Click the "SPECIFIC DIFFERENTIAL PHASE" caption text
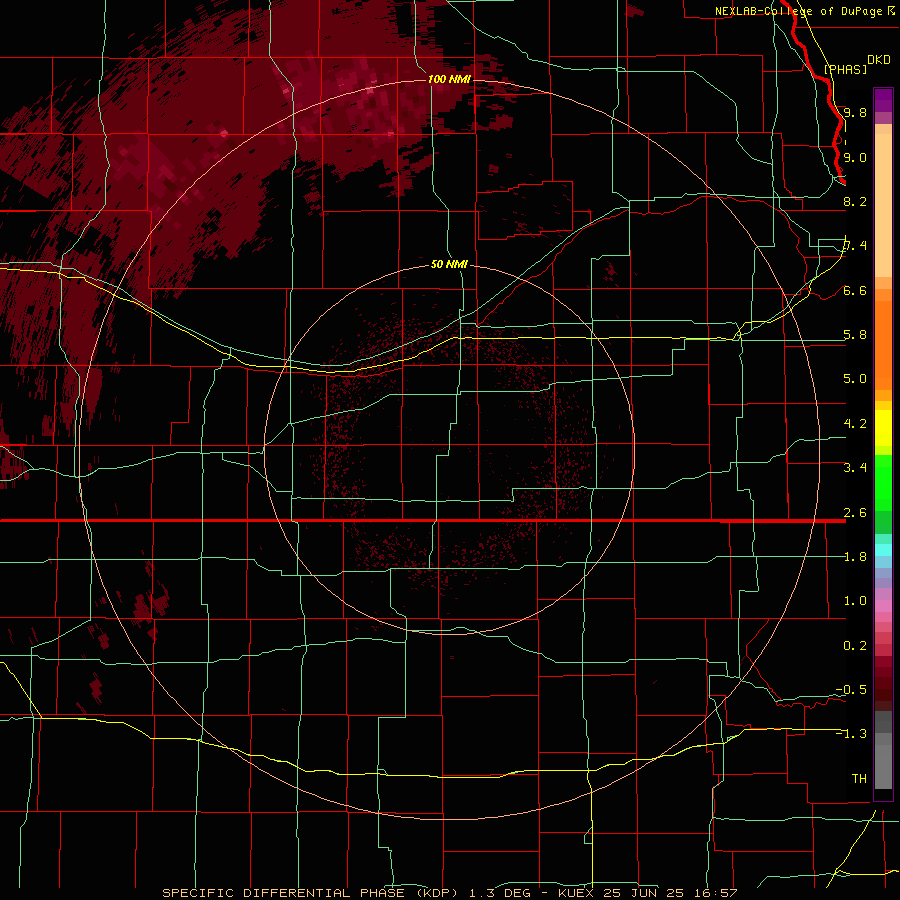The height and width of the screenshot is (900, 900). (x=283, y=893)
